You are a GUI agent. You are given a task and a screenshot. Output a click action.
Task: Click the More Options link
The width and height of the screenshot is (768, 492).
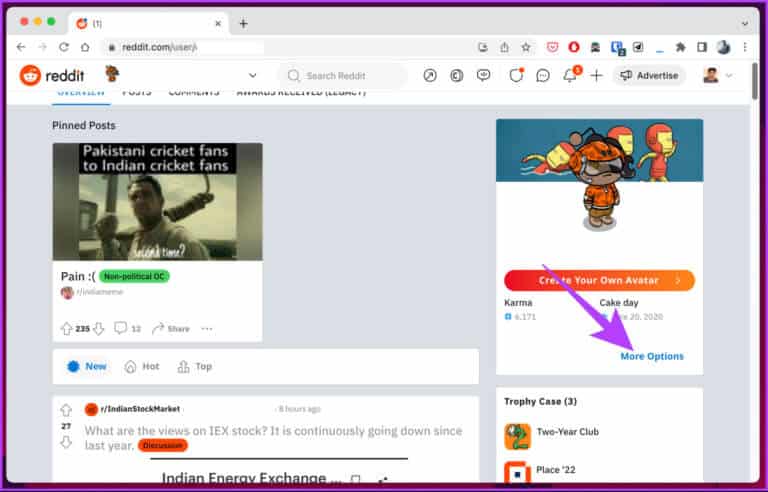point(652,356)
